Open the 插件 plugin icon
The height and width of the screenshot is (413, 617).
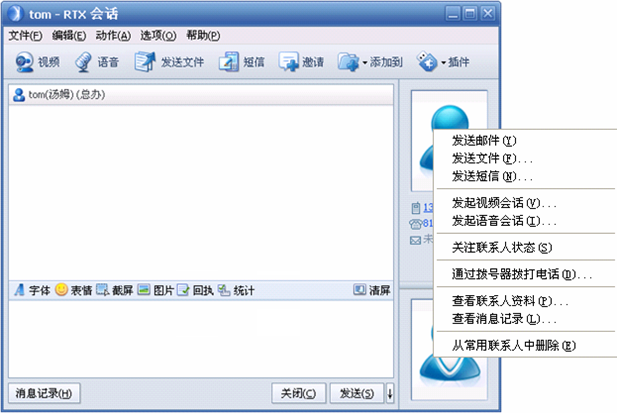click(x=427, y=62)
